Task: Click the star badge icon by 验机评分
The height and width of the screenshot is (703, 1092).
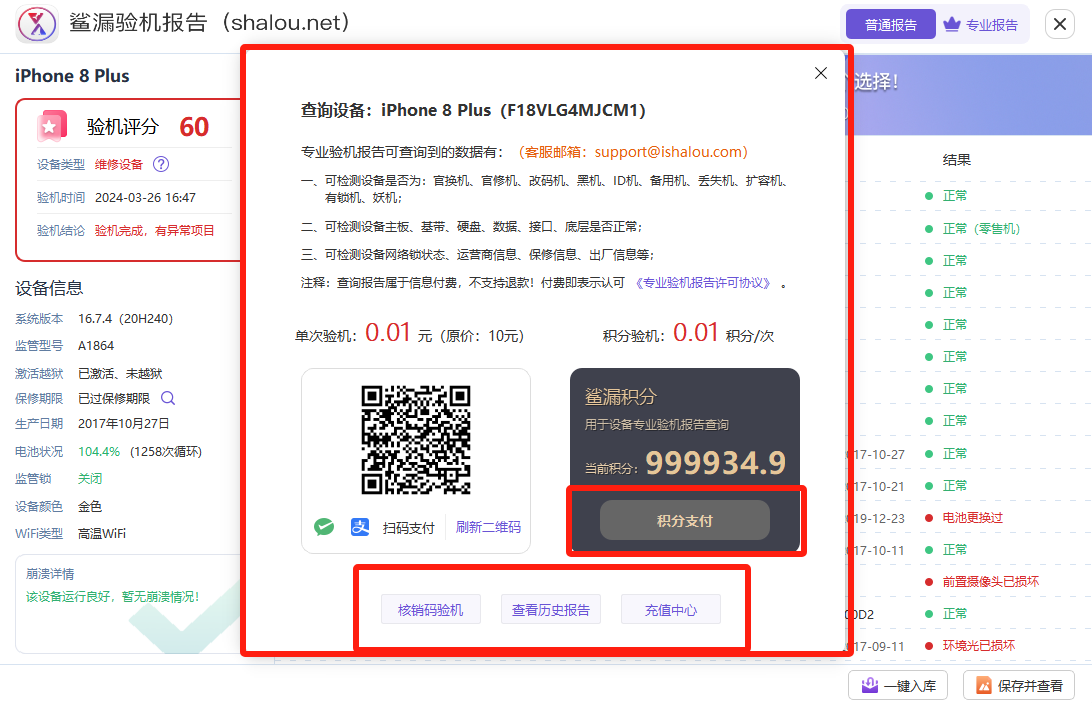Action: pos(51,126)
